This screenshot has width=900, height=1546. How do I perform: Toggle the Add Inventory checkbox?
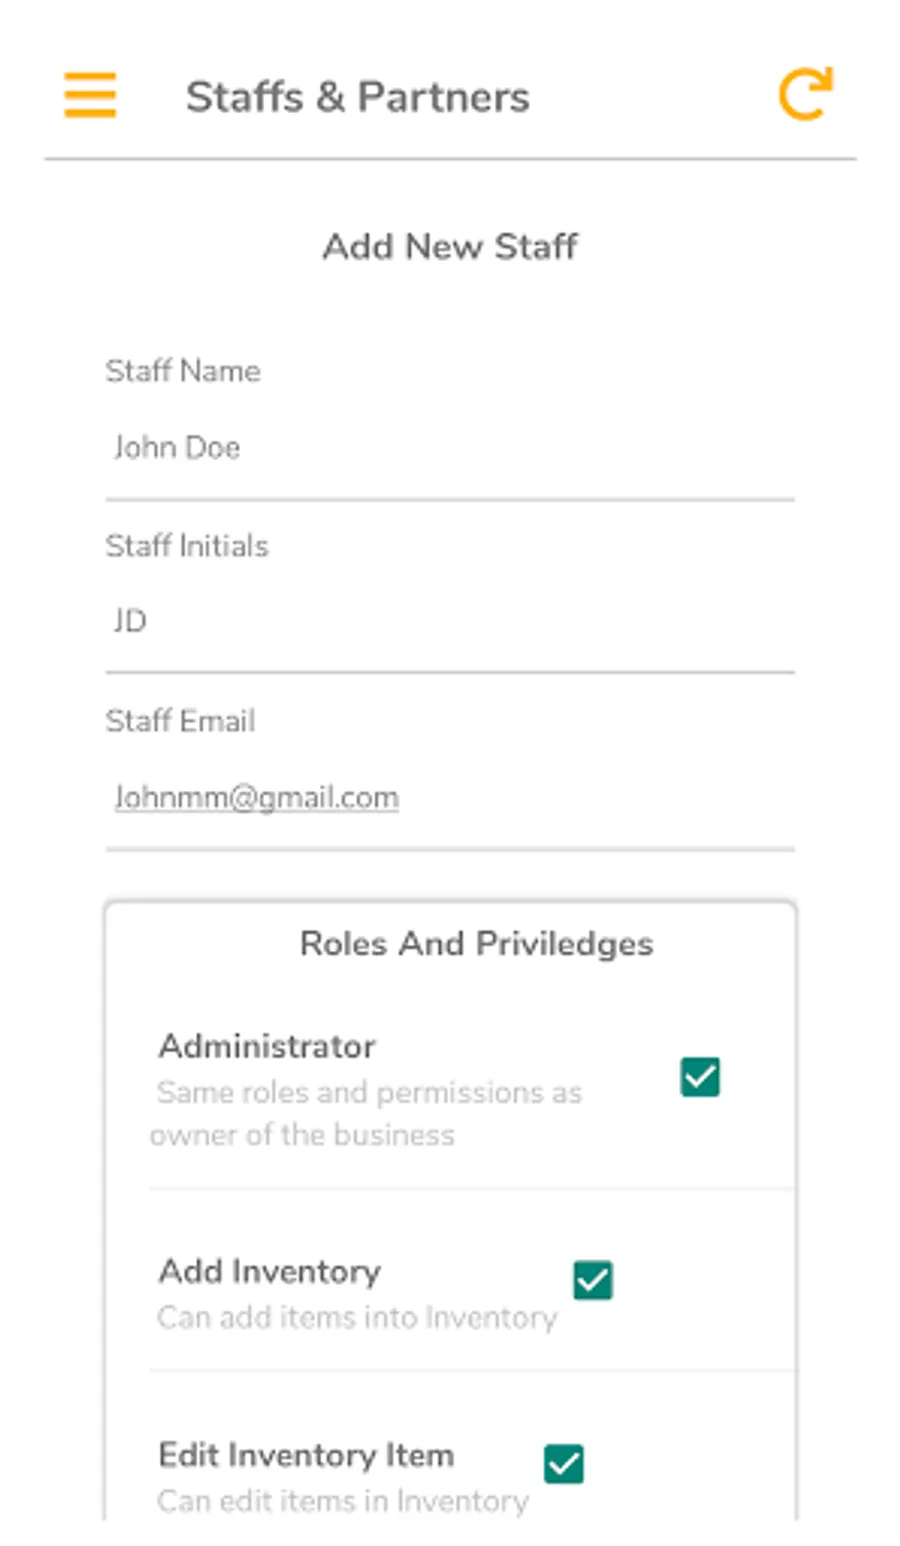593,1280
